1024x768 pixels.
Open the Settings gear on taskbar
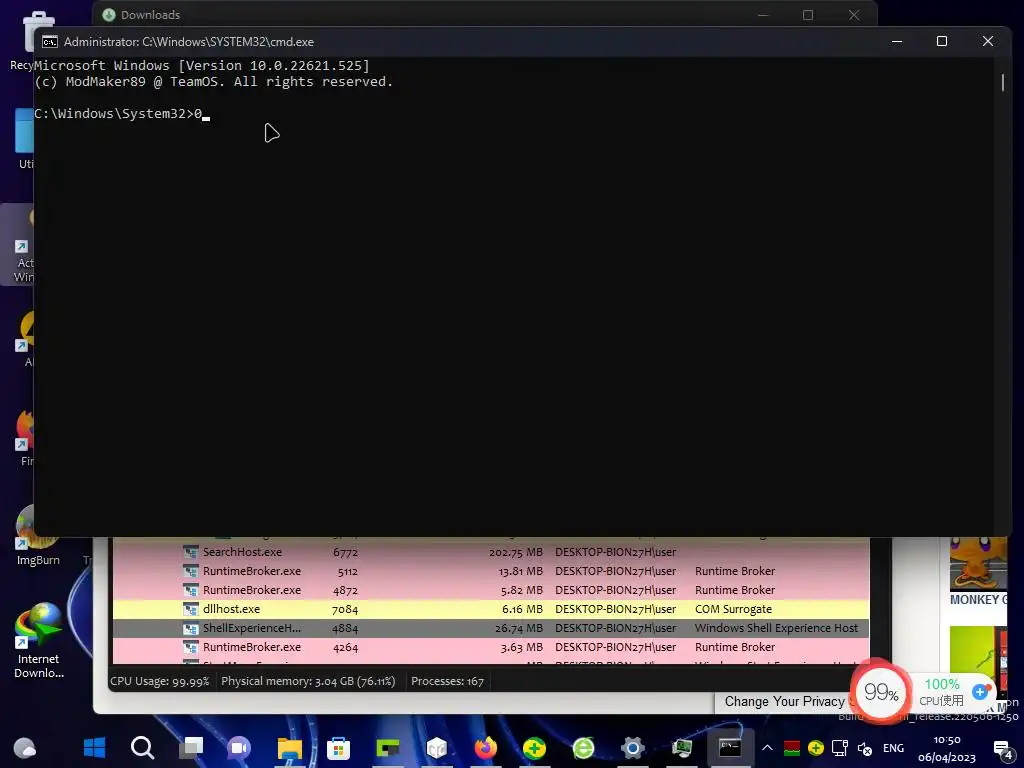[x=632, y=747]
